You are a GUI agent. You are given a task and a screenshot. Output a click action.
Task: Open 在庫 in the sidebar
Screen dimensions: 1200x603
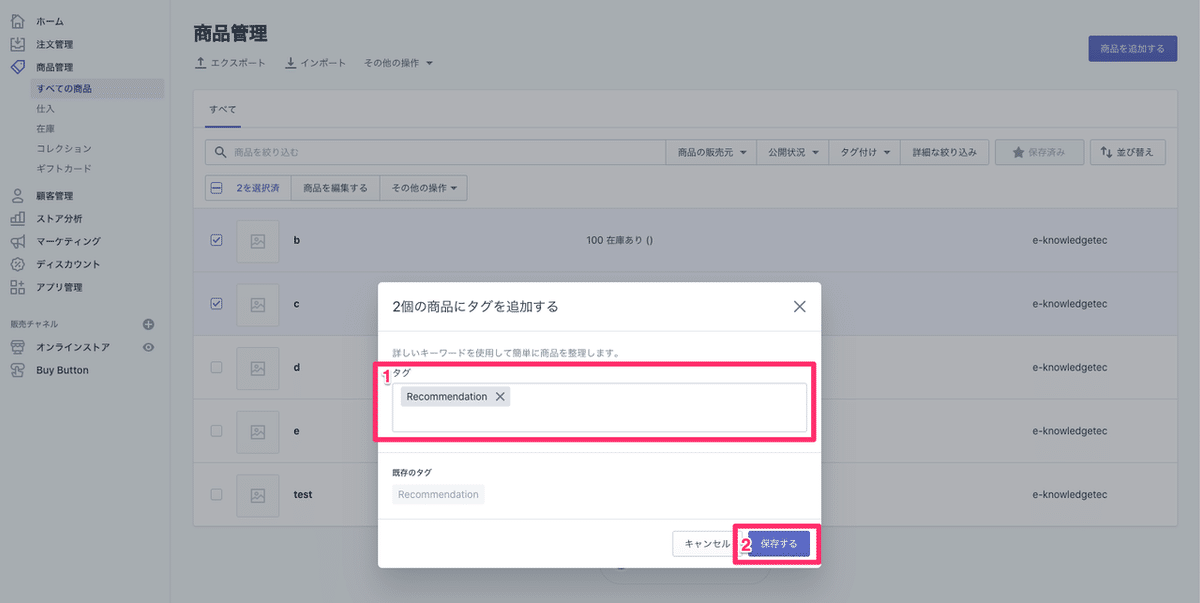click(45, 128)
